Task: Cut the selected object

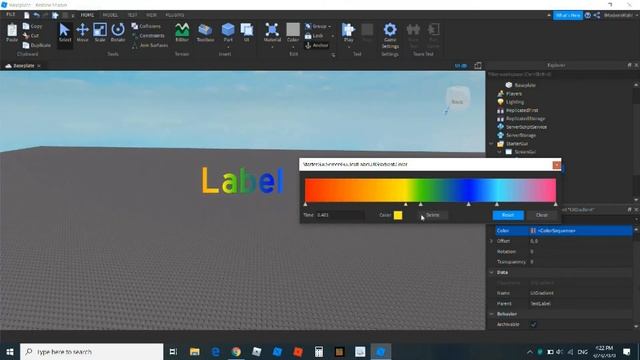Action: point(31,36)
